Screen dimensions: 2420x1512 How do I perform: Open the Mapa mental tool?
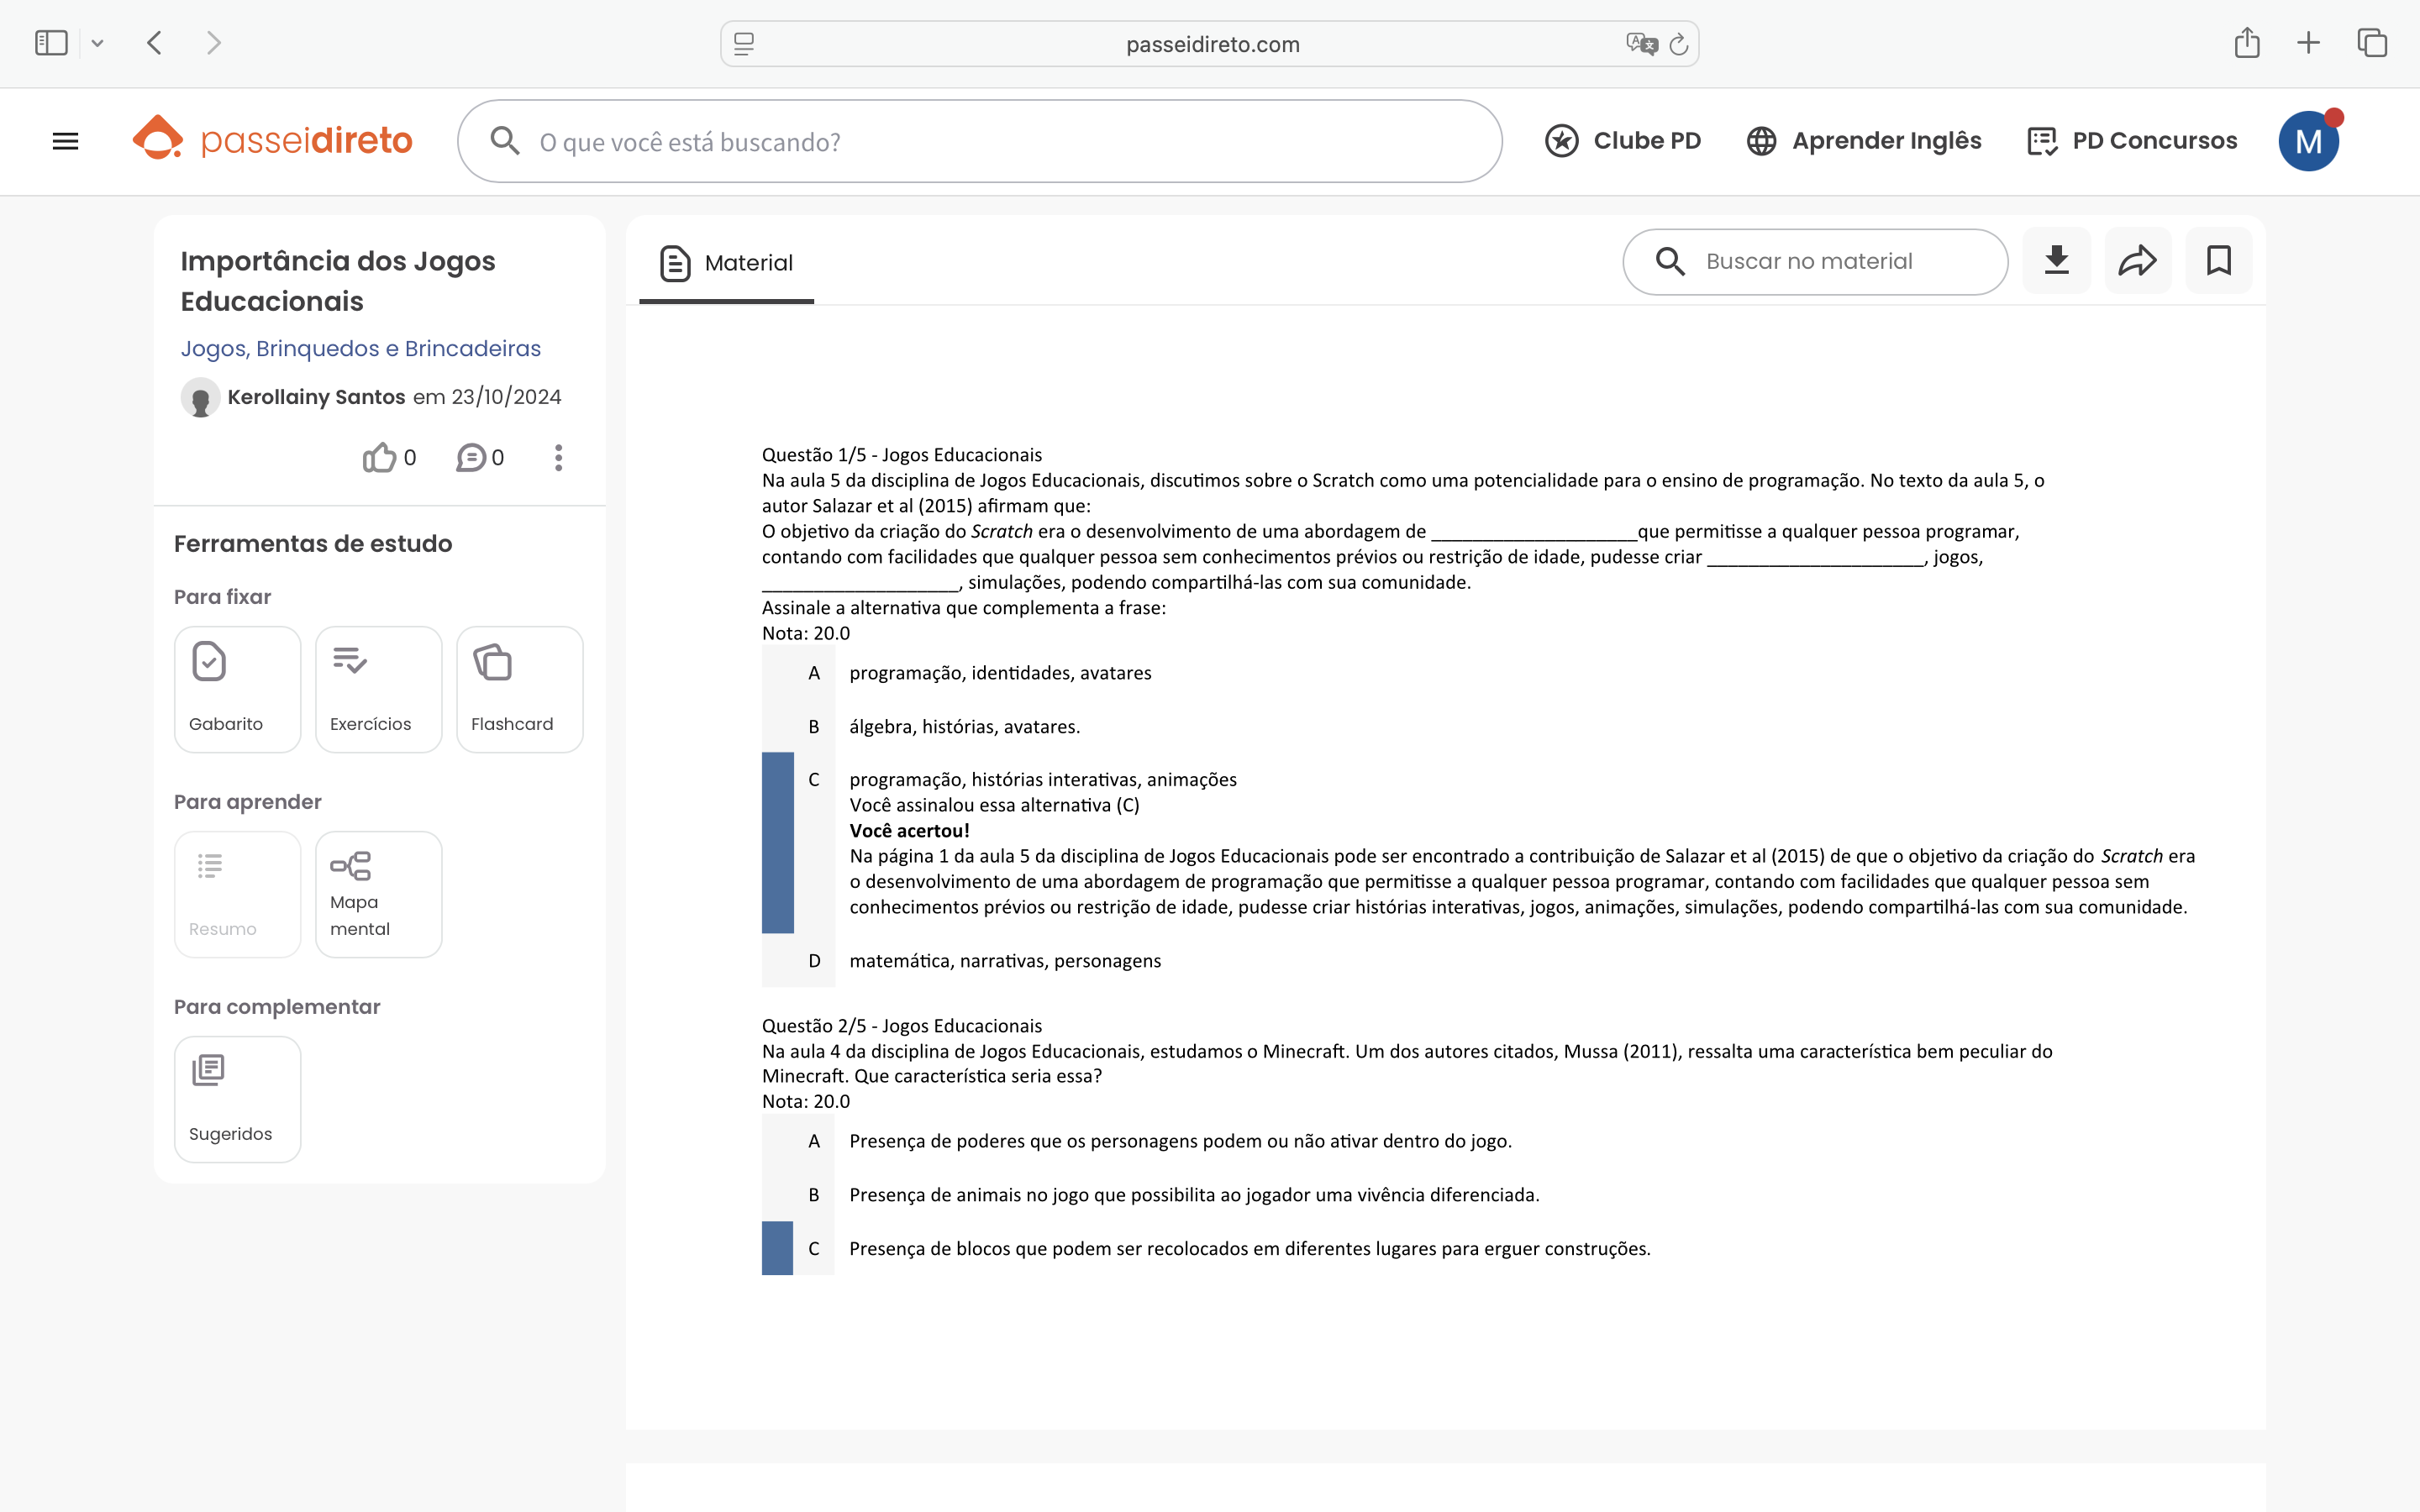tap(378, 894)
